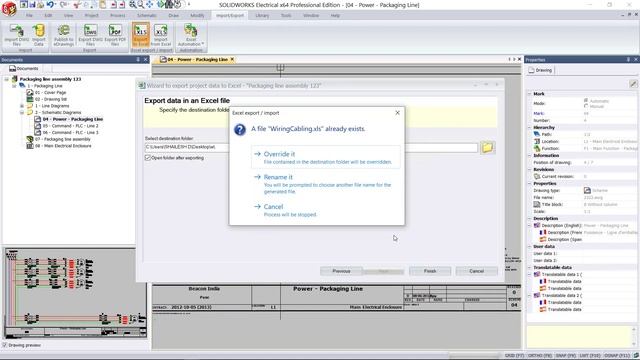Select the Automatic mode radio button
640x360 pixels.
[x=586, y=100]
